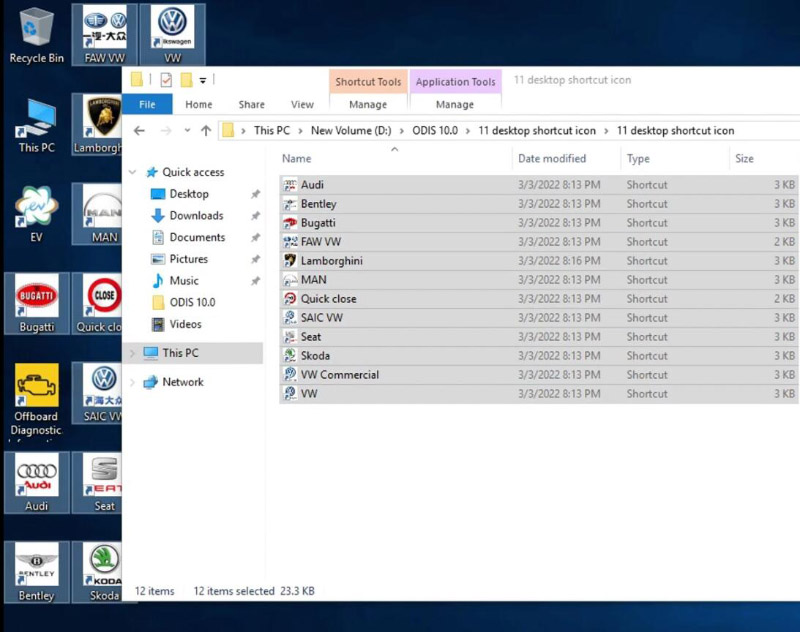Sort by Name column header
Screen dimensions: 800x632
pos(395,158)
